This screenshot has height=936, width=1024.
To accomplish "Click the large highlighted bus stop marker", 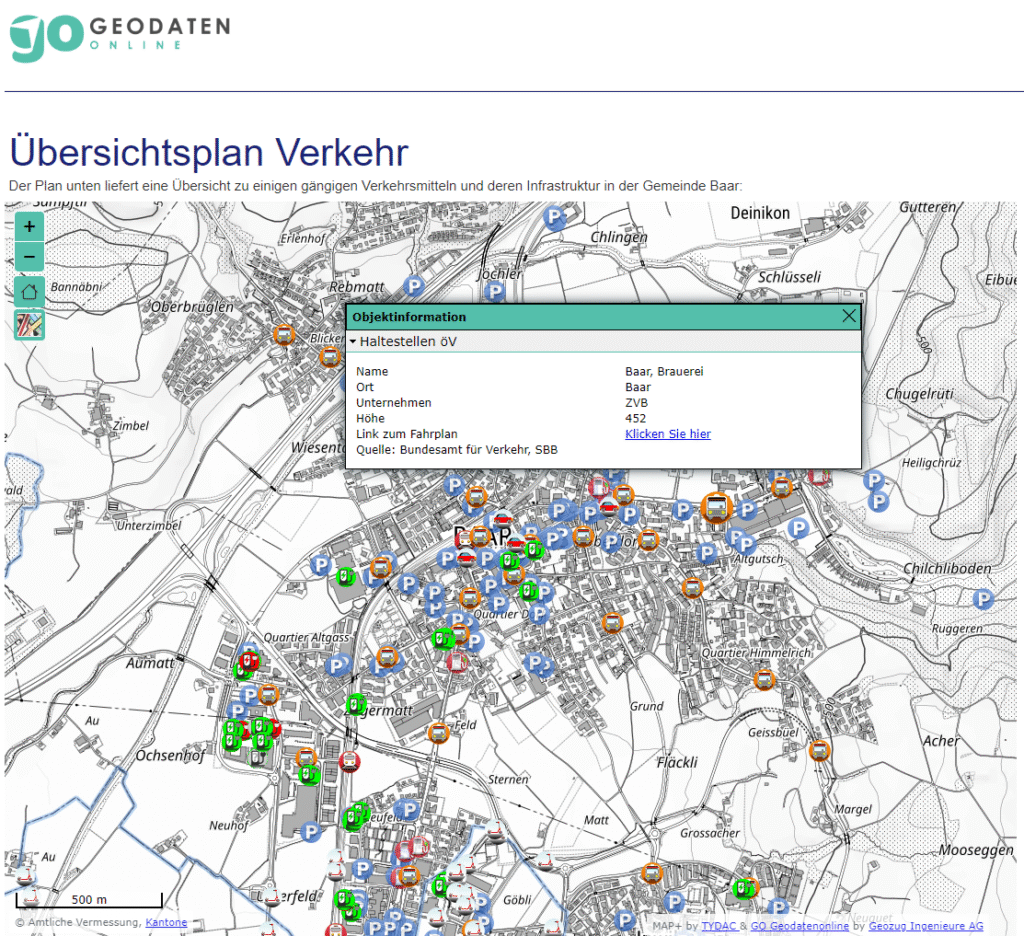I will [717, 508].
